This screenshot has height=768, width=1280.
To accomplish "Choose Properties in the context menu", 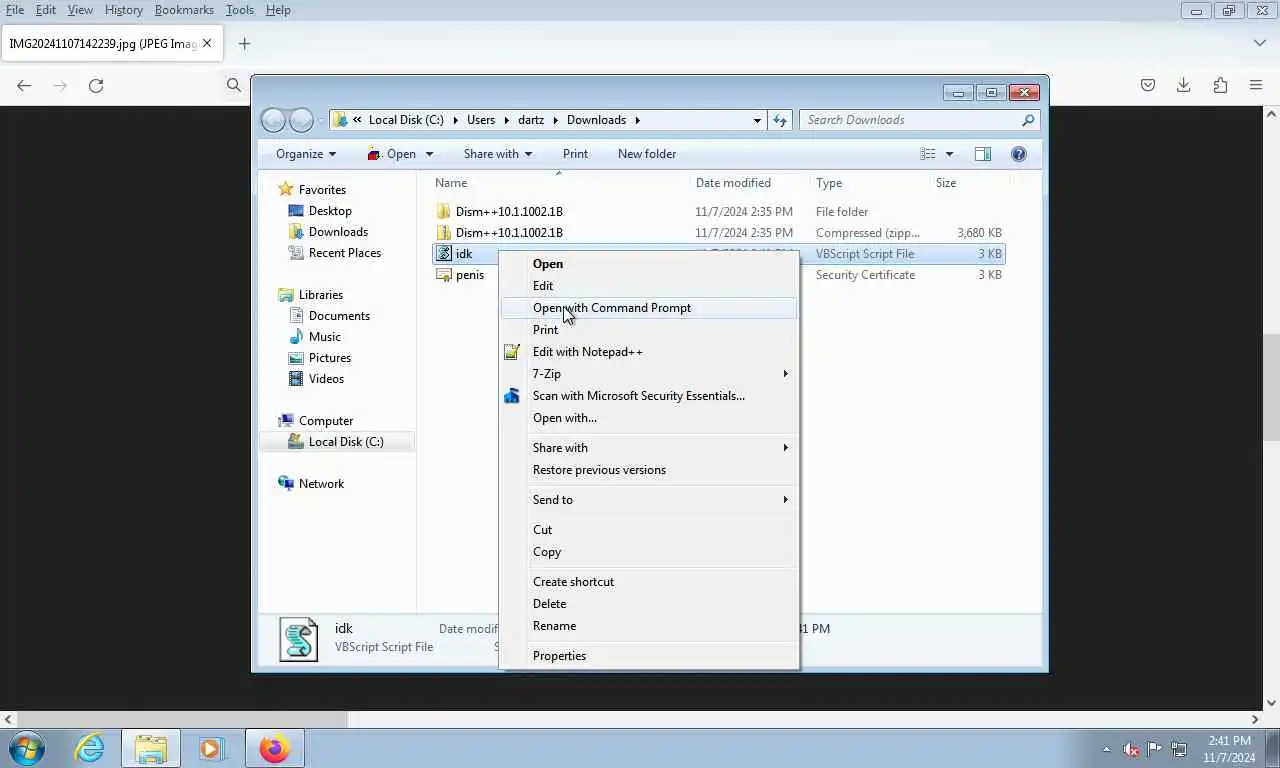I will [x=649, y=656].
